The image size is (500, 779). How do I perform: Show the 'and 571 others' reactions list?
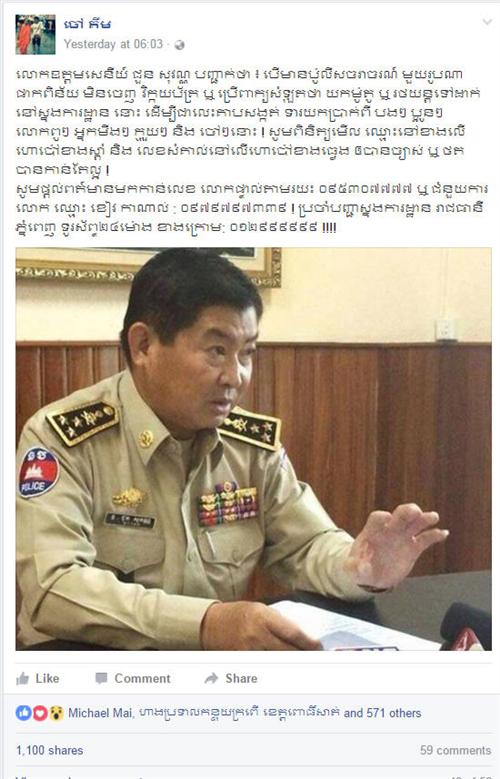[x=382, y=713]
